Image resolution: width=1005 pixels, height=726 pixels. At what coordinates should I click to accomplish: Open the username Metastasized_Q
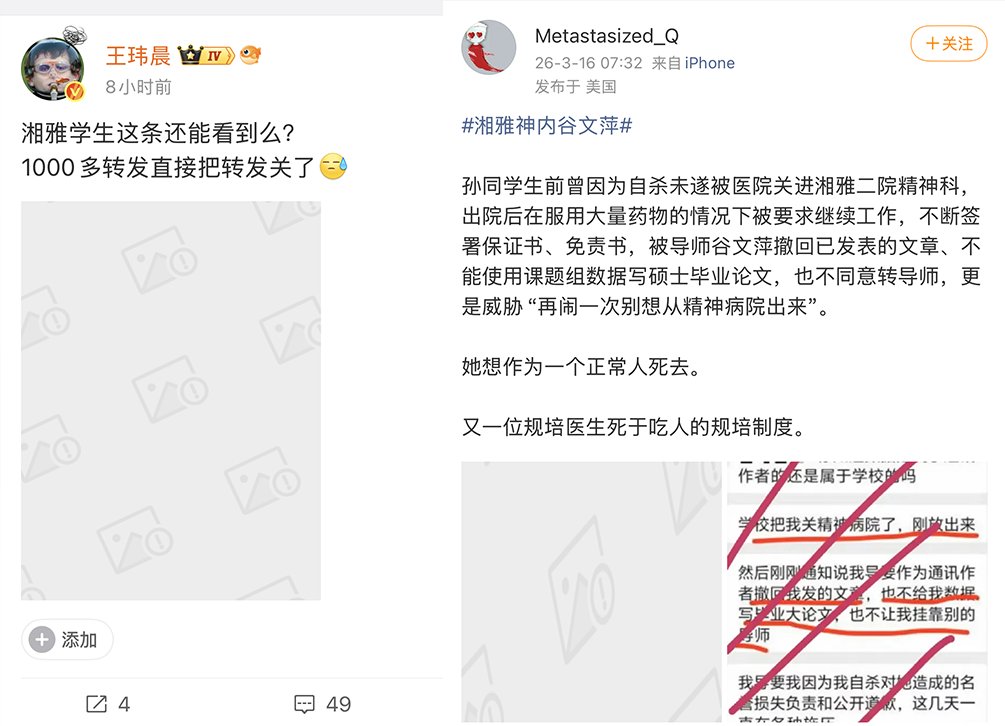606,36
